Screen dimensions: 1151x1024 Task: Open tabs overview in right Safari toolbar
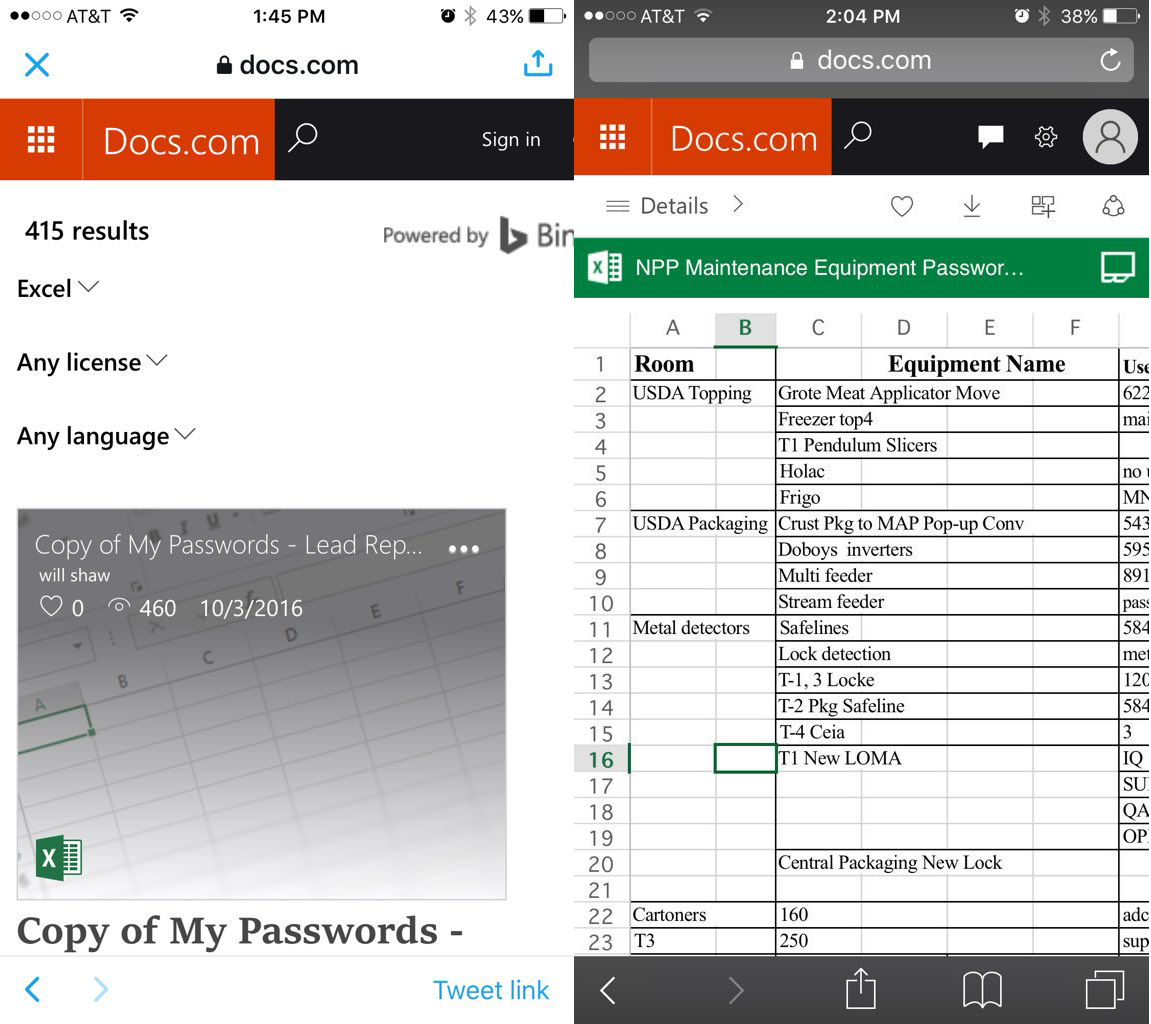[1105, 989]
